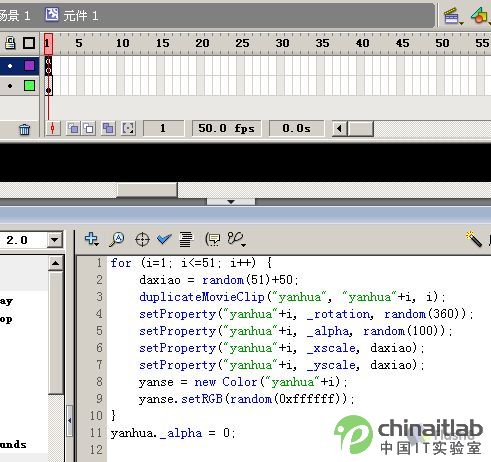Open the Edit Symbols shapes menu
The image size is (491, 462).
click(480, 16)
